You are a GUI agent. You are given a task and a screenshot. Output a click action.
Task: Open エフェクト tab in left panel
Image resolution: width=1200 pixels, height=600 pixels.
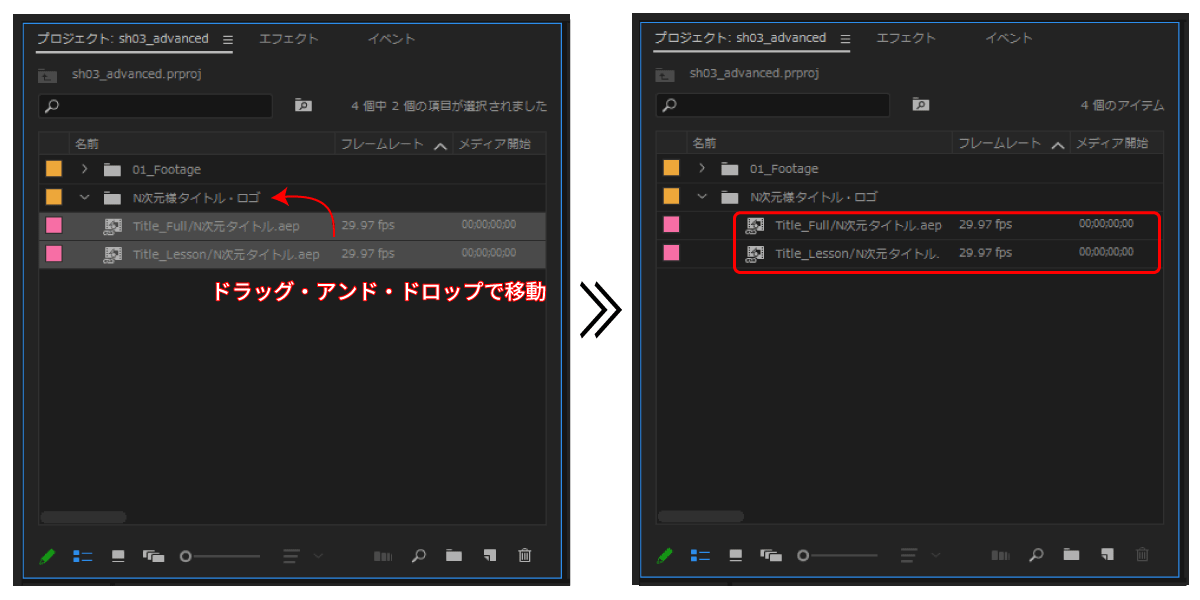[x=289, y=39]
